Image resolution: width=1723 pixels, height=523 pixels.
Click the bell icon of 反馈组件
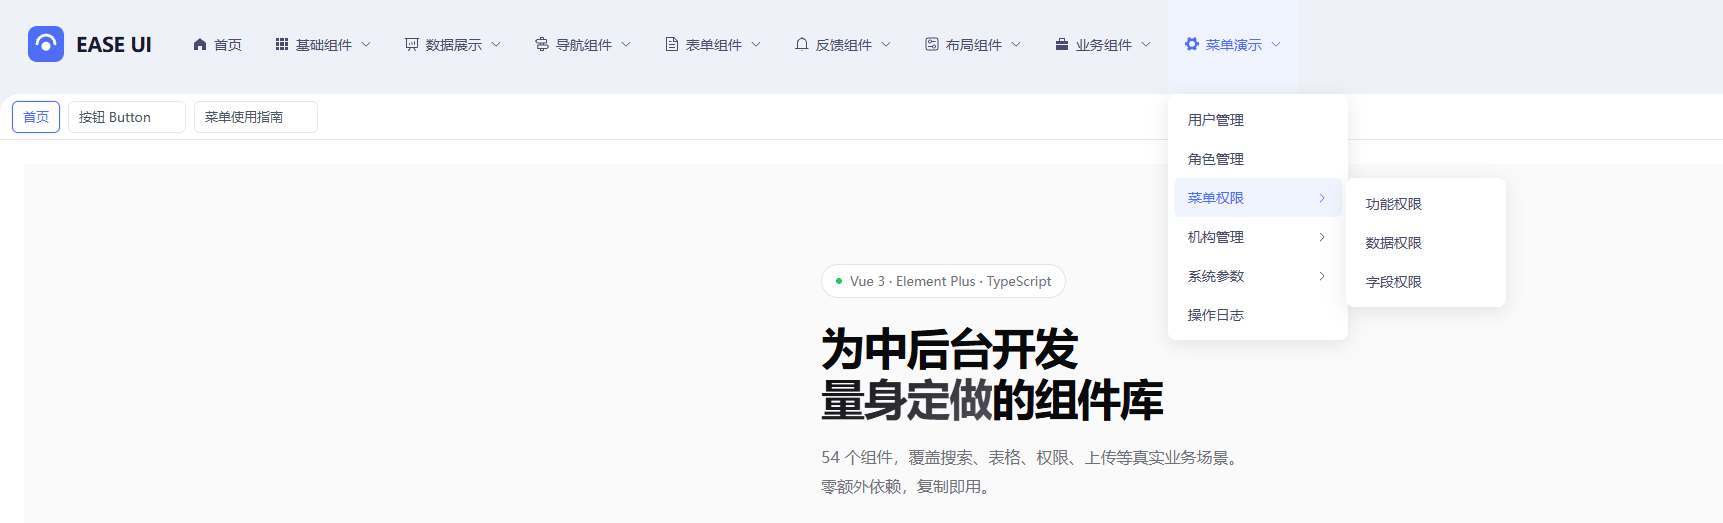[x=802, y=44]
